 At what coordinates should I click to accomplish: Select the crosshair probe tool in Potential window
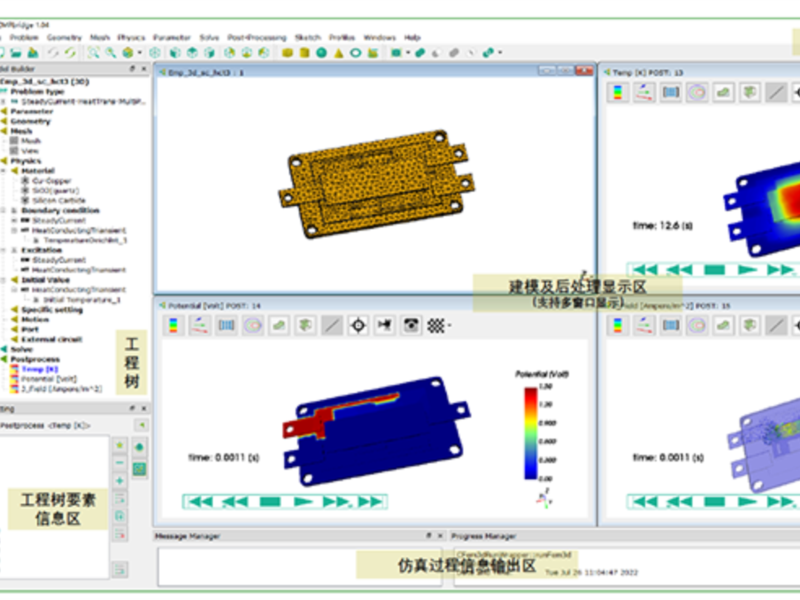coord(358,325)
